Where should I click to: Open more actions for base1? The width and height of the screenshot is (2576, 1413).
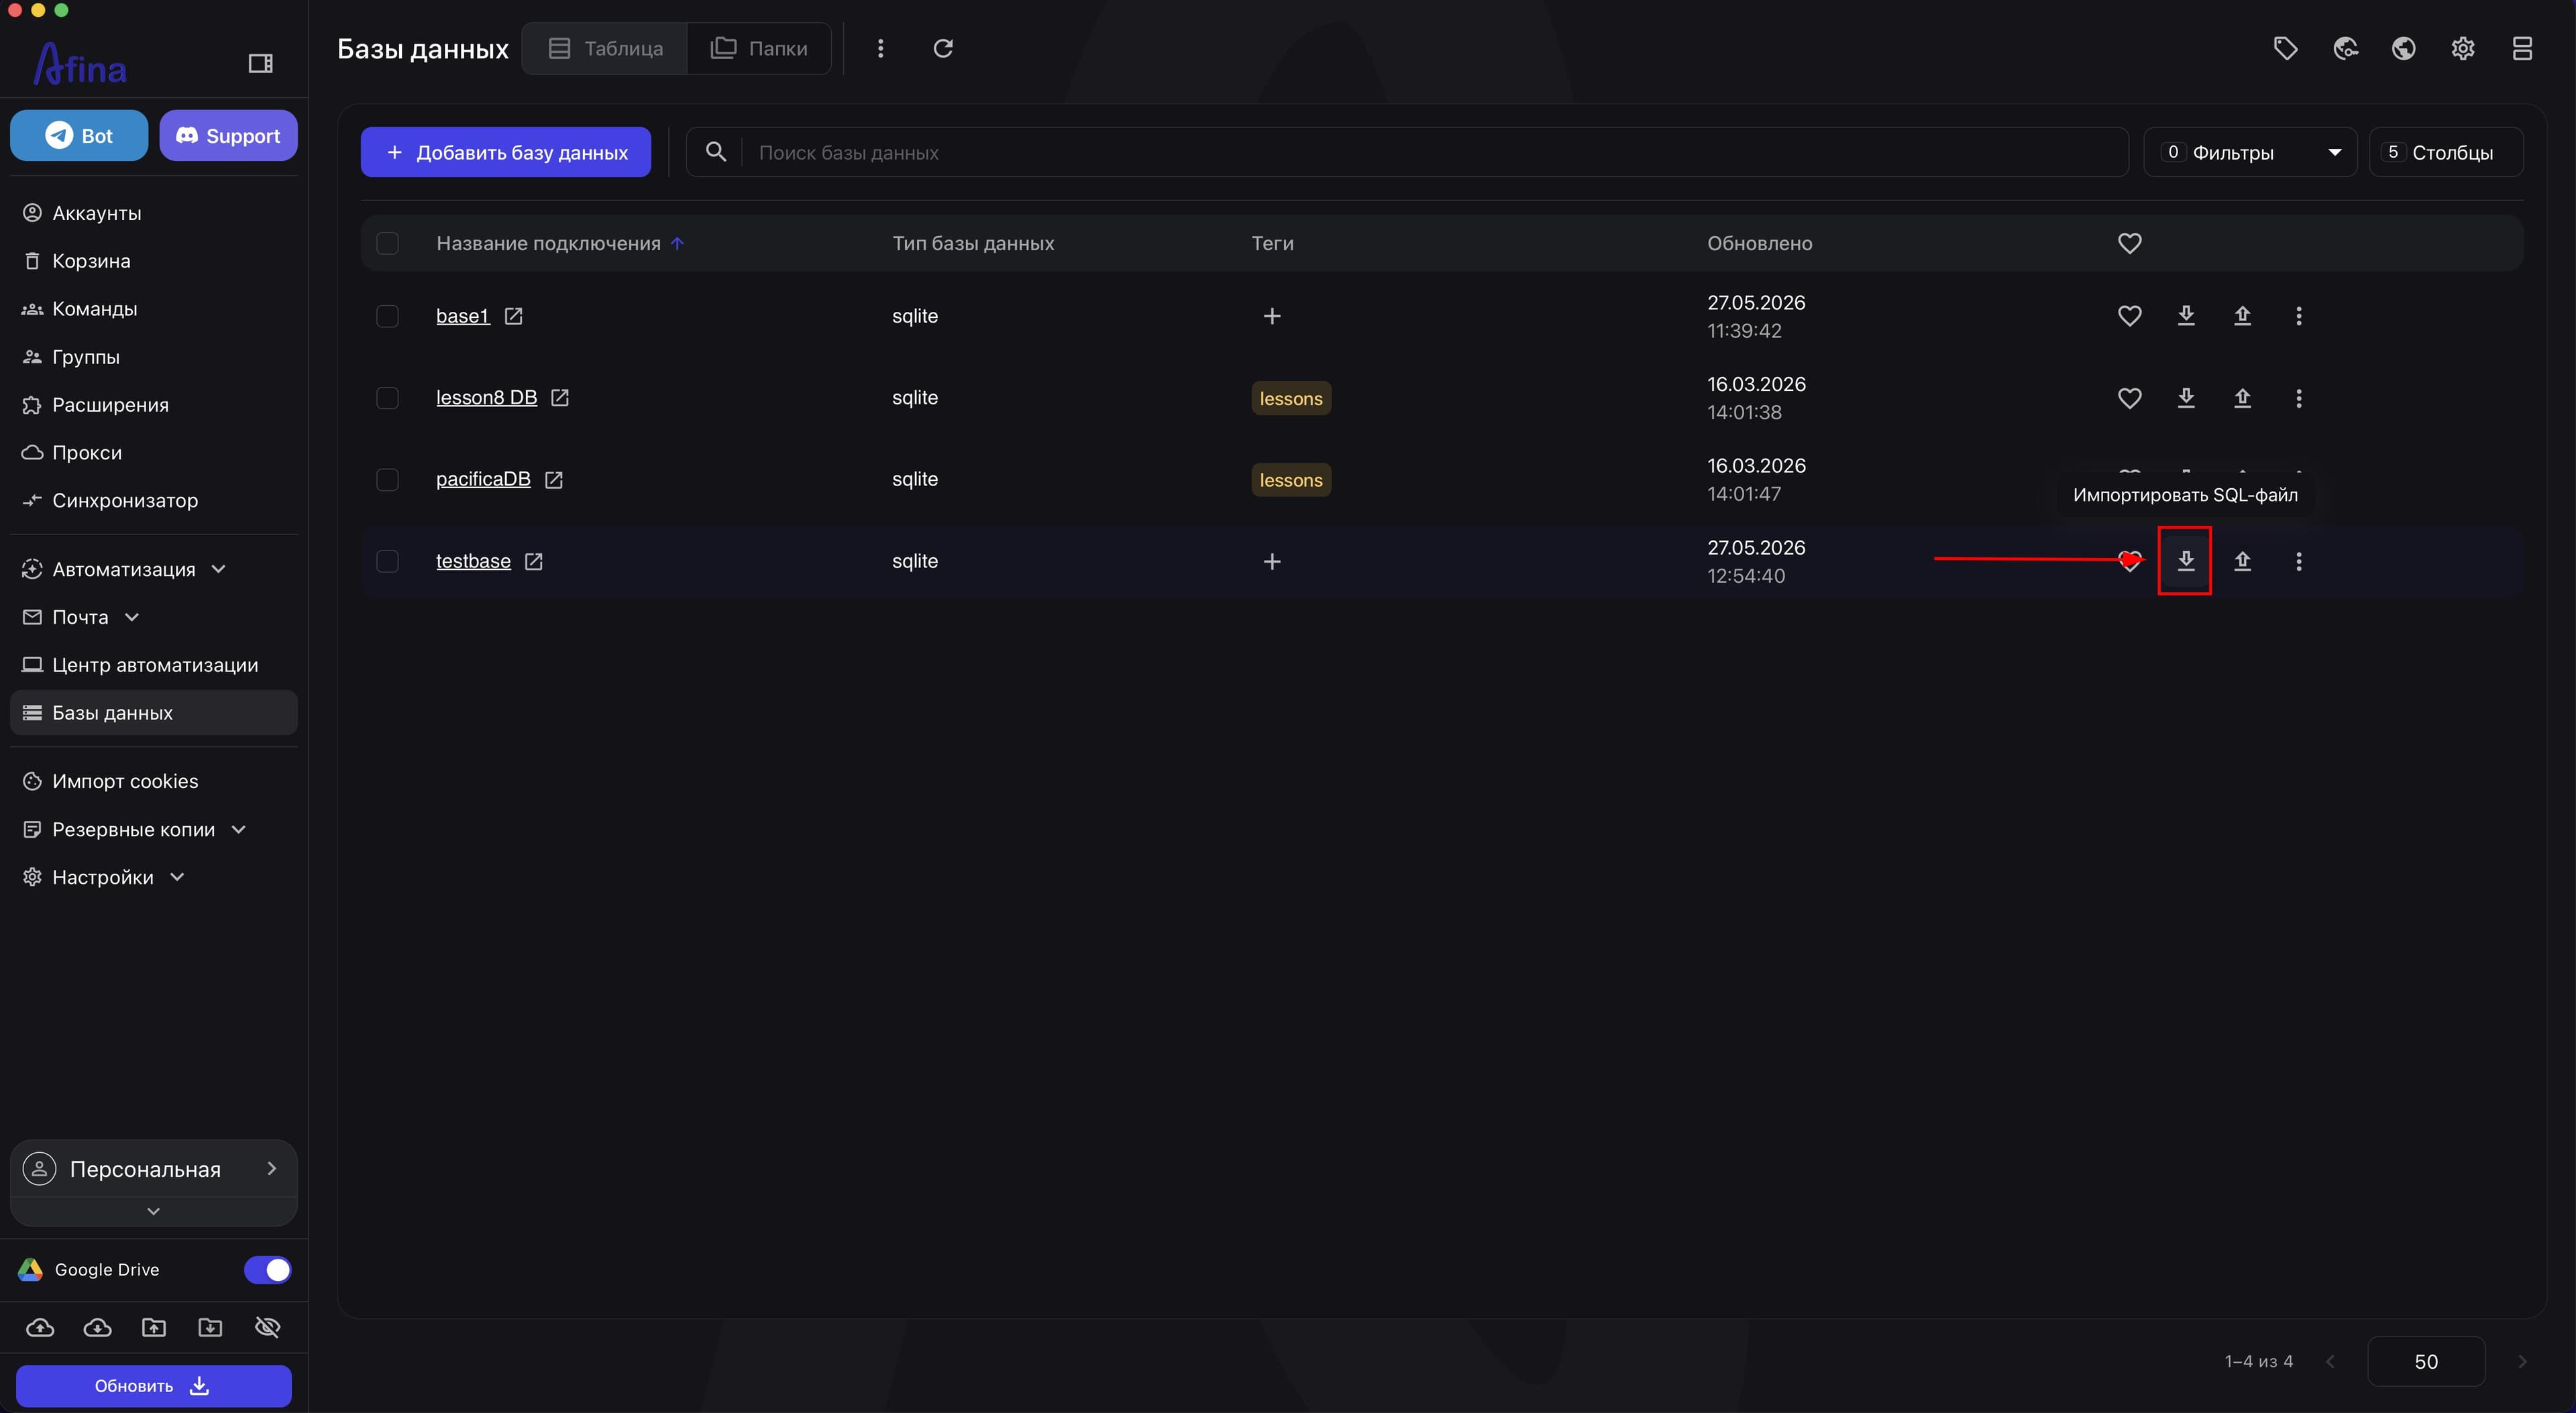[2298, 316]
